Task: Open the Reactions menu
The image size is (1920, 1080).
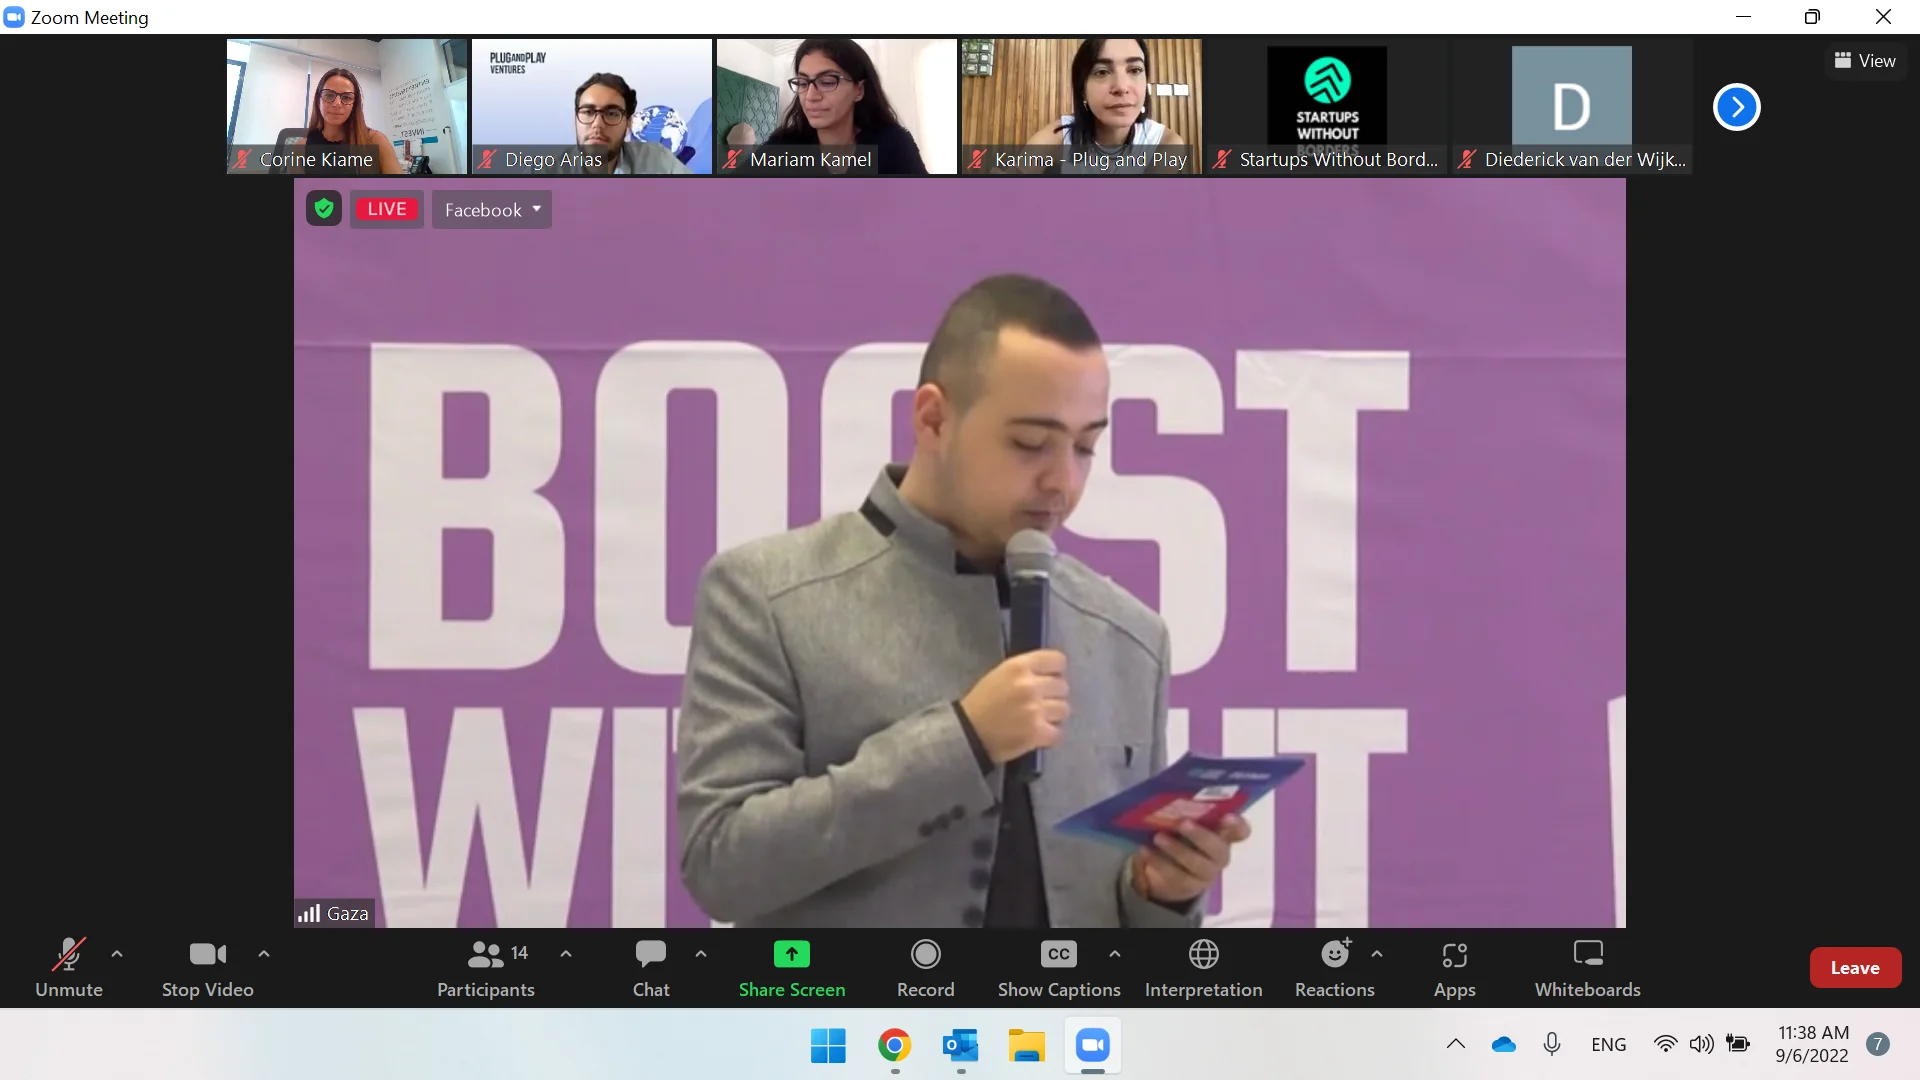Action: click(1334, 967)
